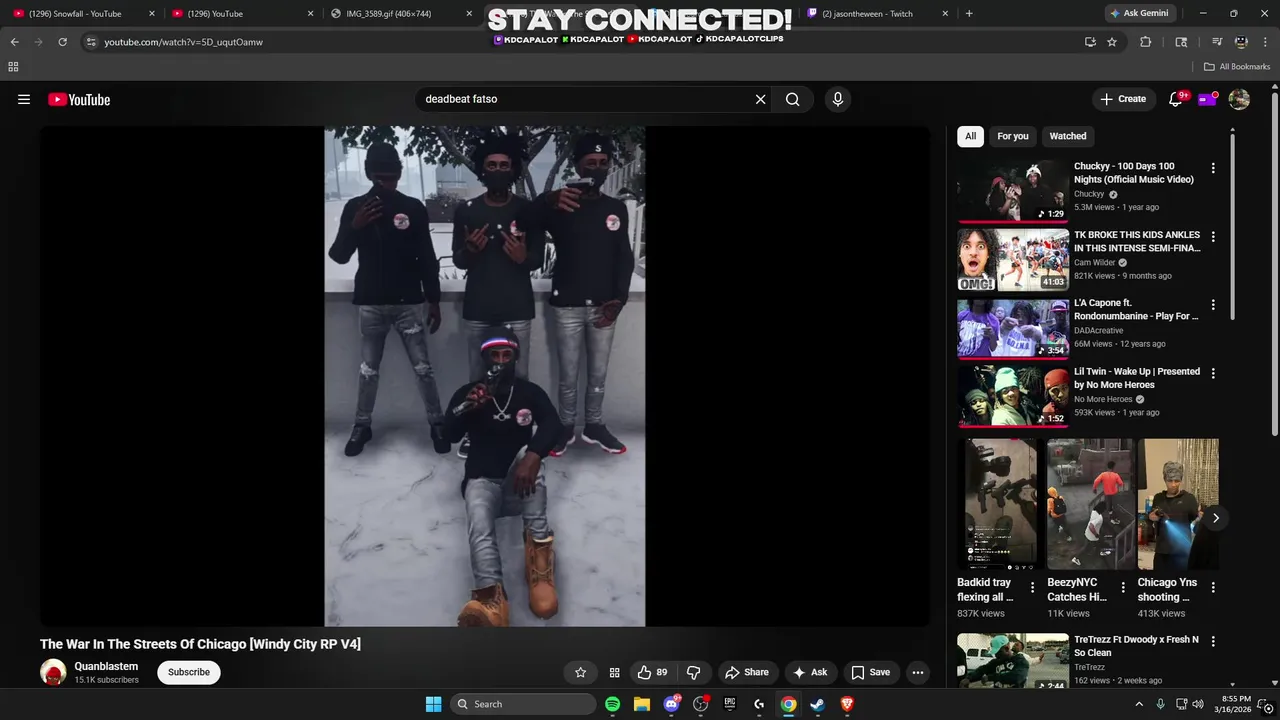Select the For you filter chip

coord(1013,136)
